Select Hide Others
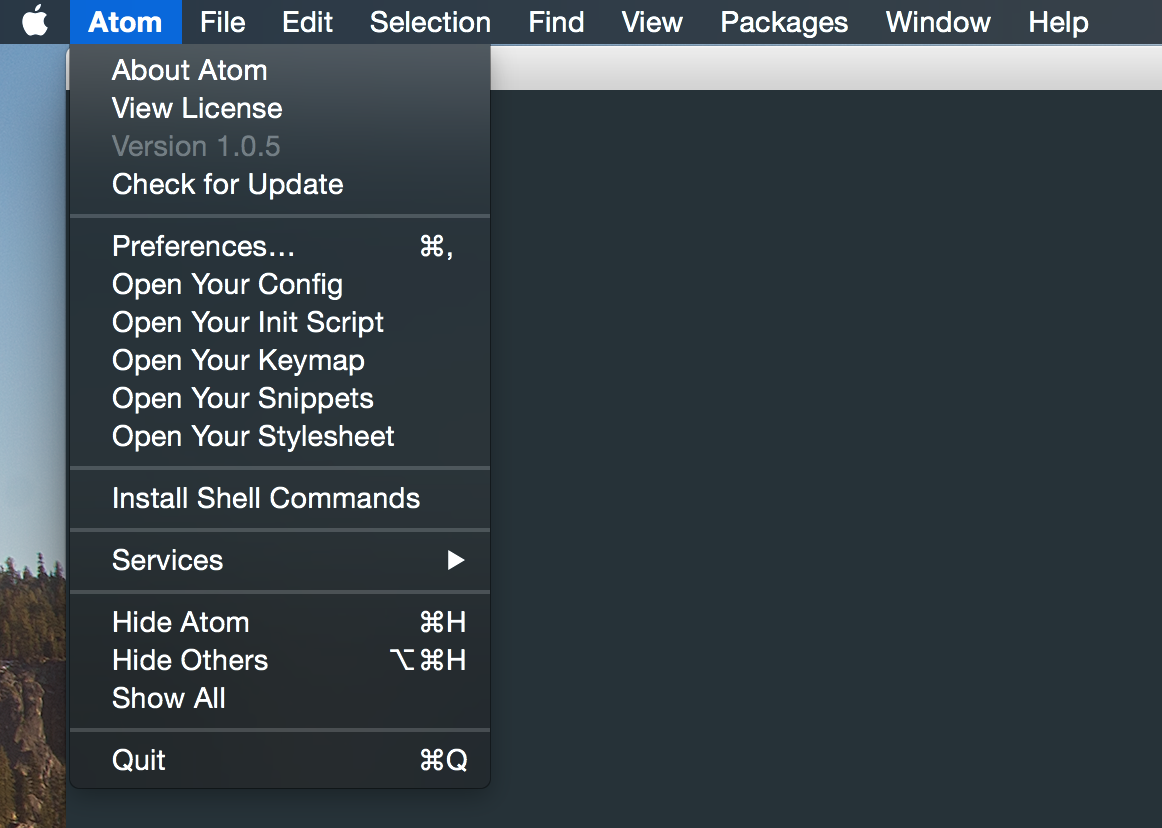Image resolution: width=1162 pixels, height=828 pixels. click(x=280, y=660)
